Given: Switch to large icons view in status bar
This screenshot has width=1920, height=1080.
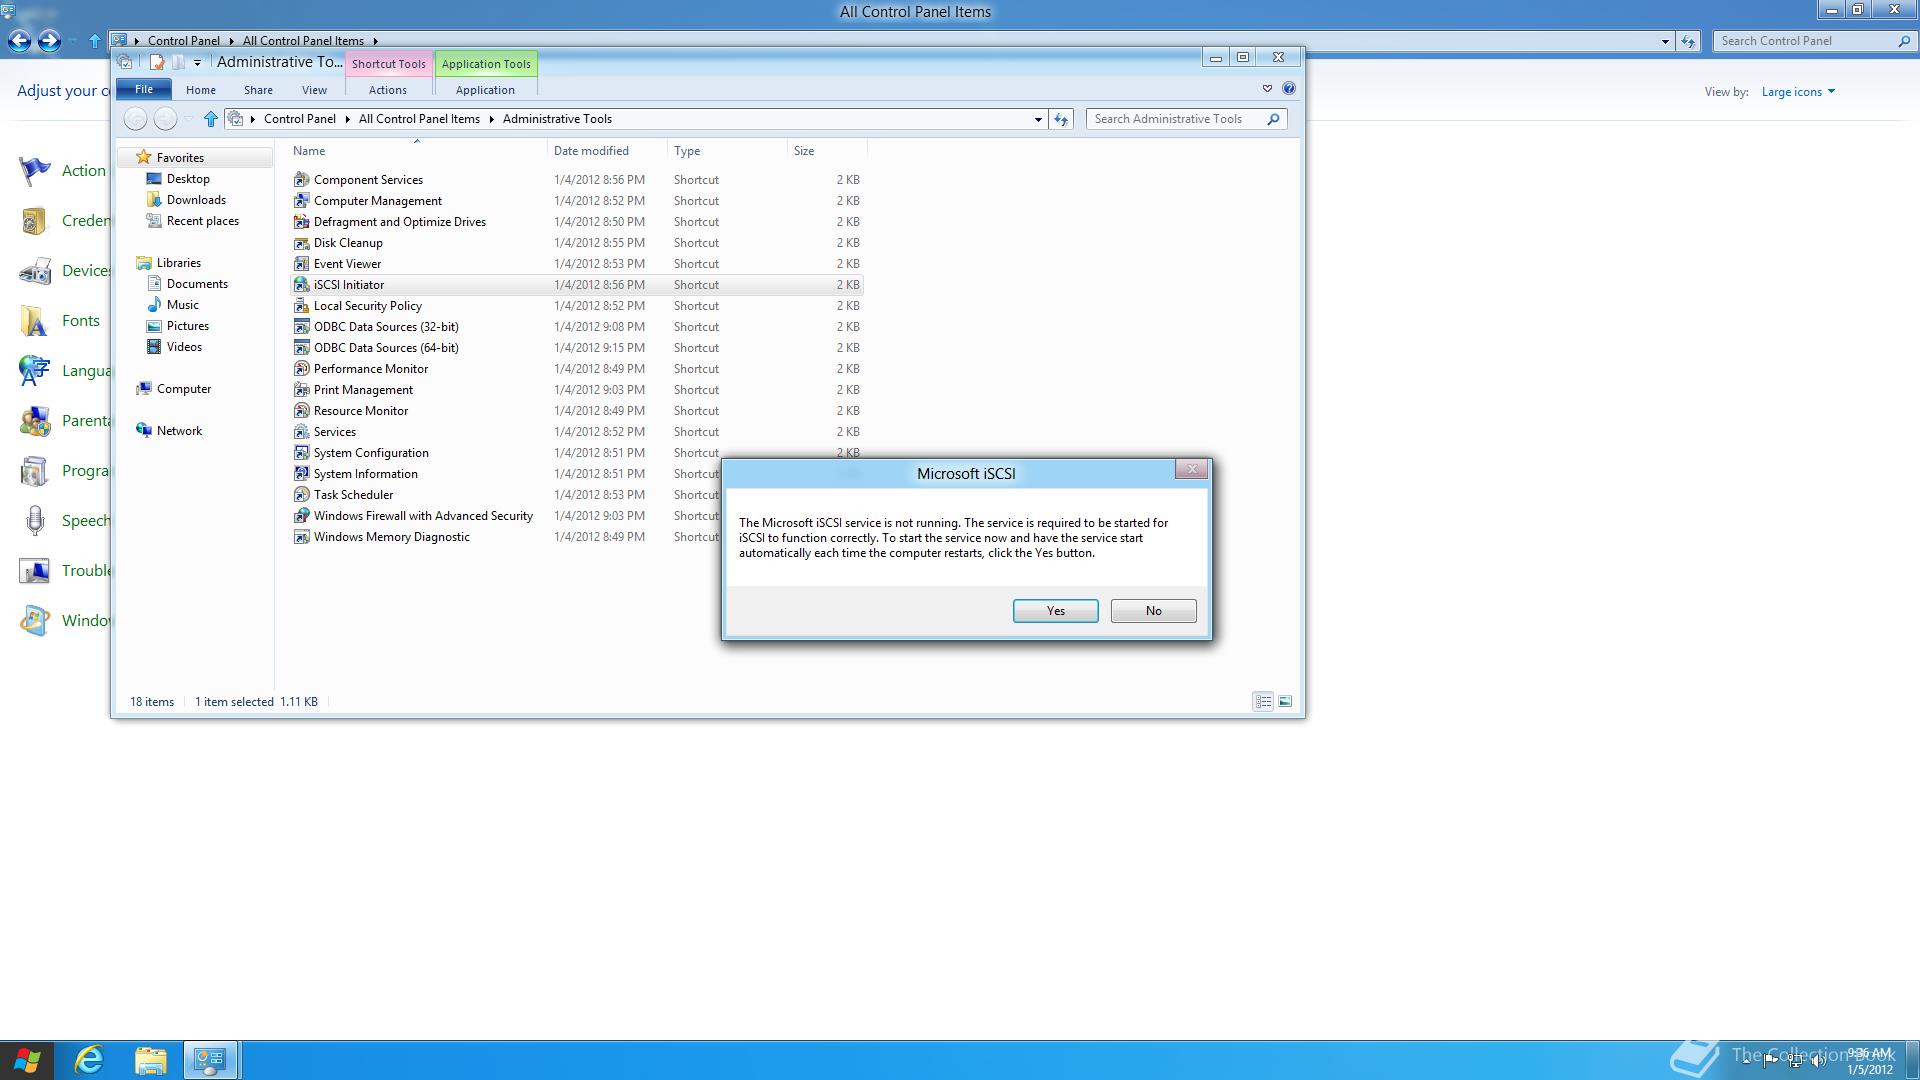Looking at the screenshot, I should tap(1285, 702).
